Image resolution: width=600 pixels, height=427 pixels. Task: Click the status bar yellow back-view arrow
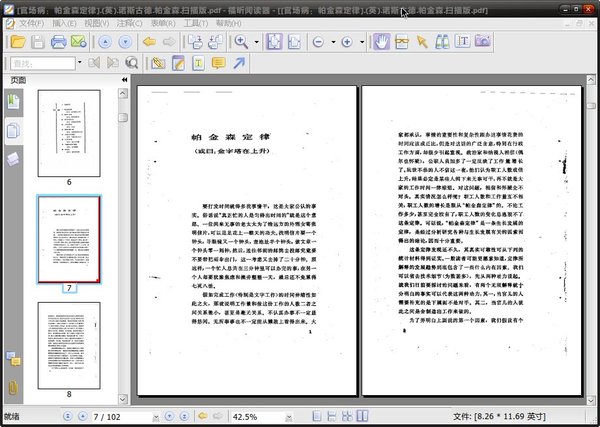coord(202,416)
